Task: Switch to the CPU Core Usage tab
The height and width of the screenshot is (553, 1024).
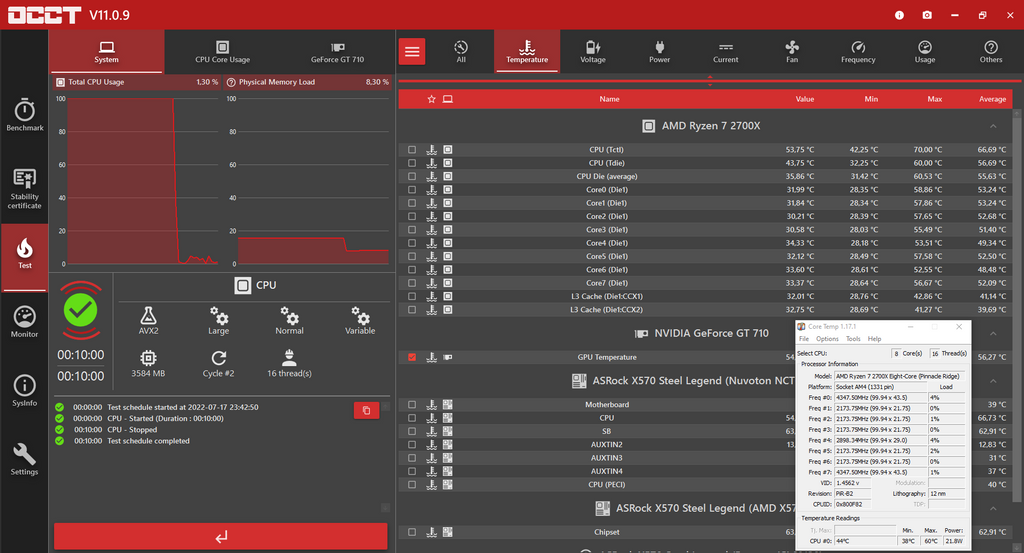Action: (x=223, y=52)
